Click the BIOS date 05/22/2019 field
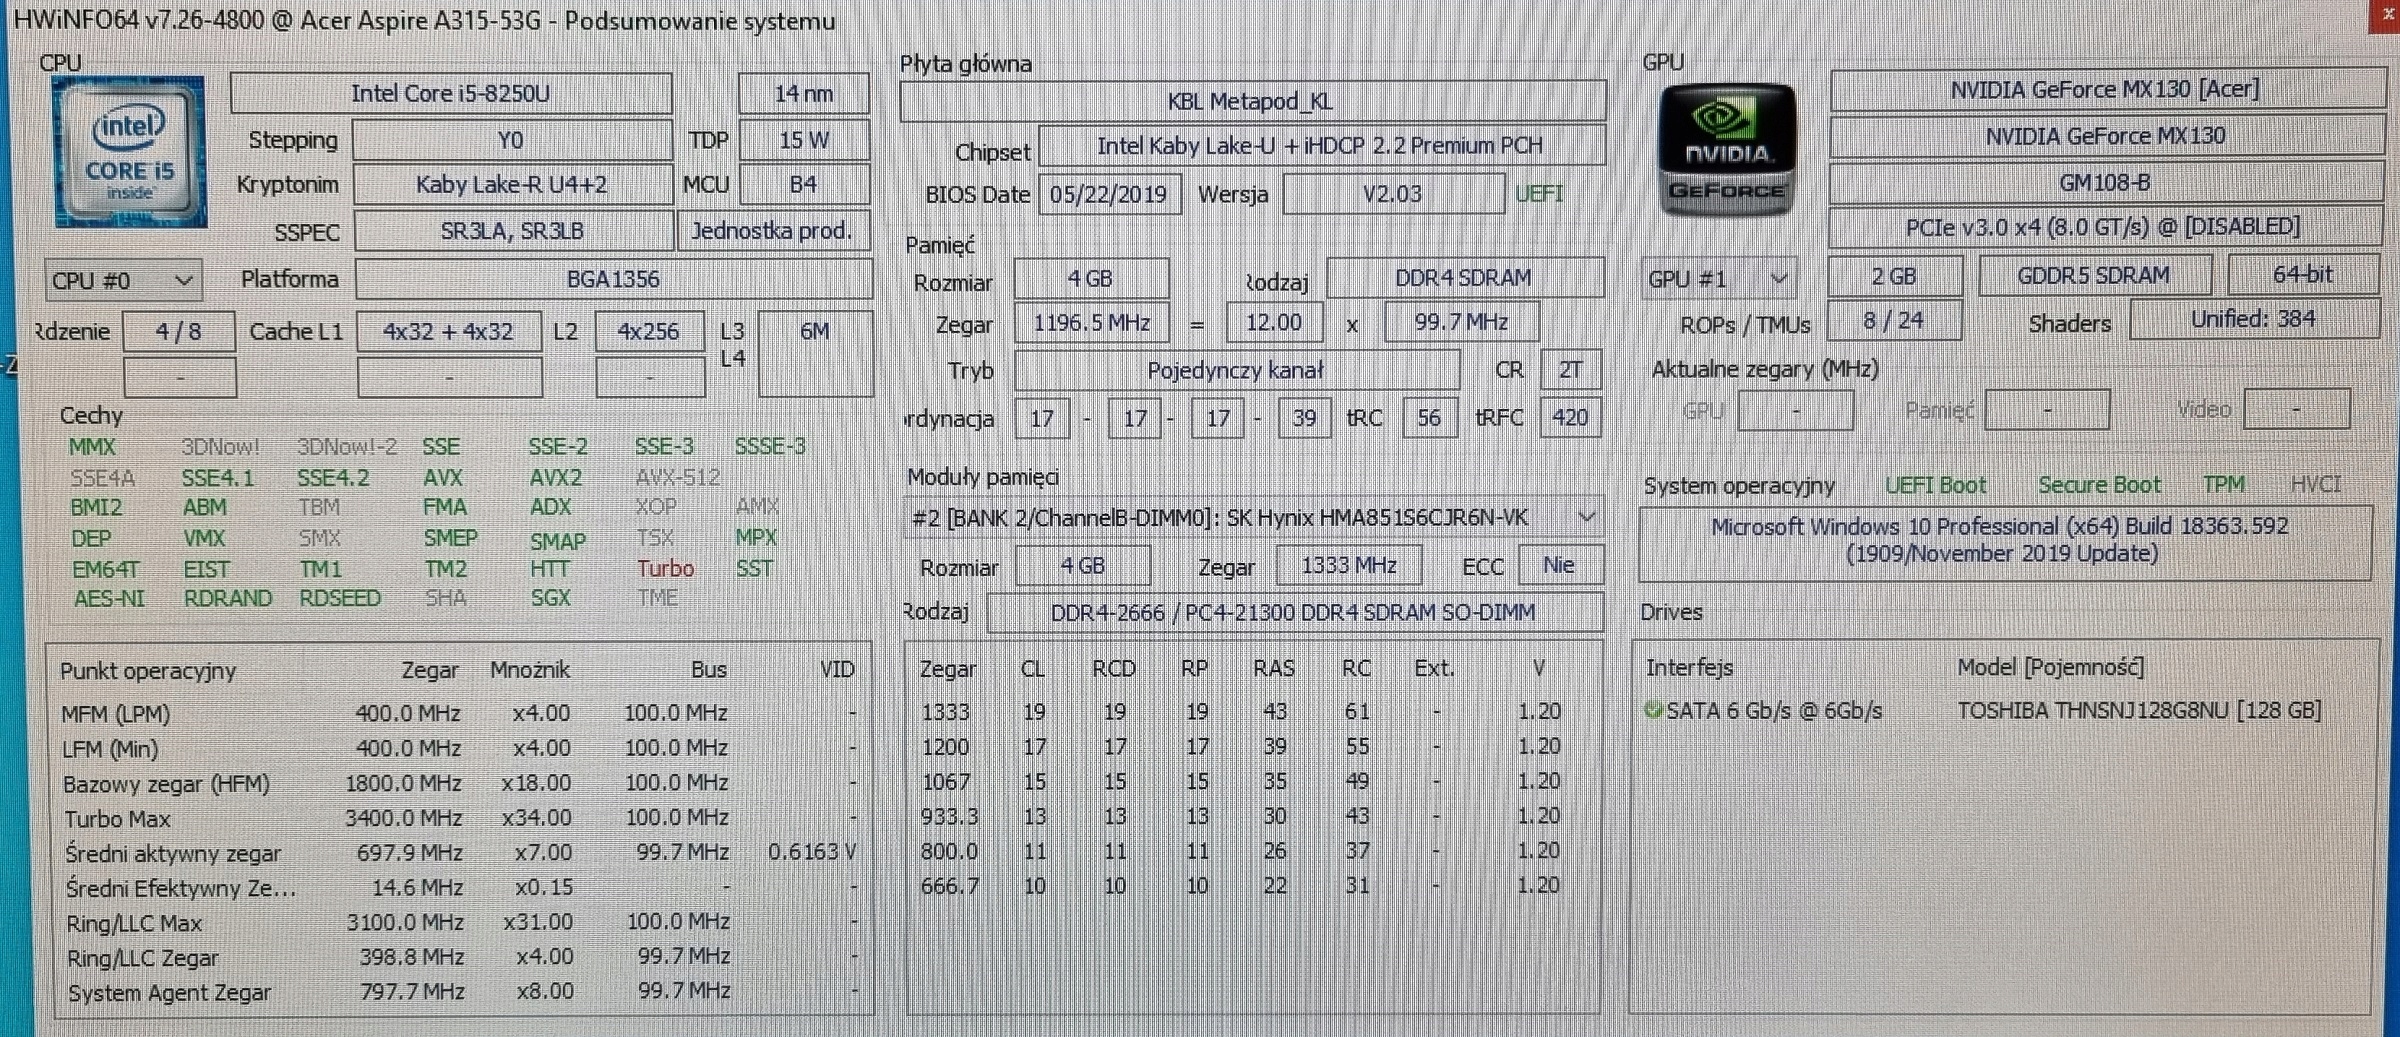 pyautogui.click(x=1109, y=194)
